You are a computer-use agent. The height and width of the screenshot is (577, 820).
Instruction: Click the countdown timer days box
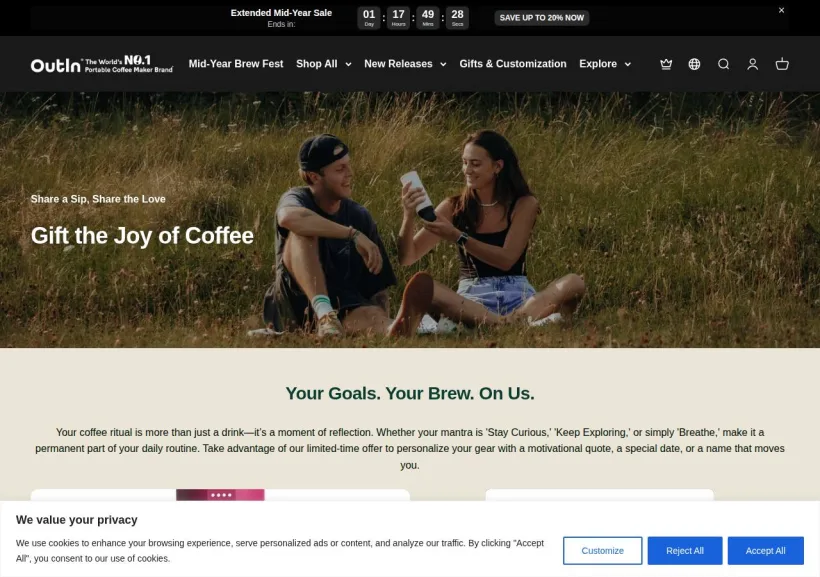369,18
